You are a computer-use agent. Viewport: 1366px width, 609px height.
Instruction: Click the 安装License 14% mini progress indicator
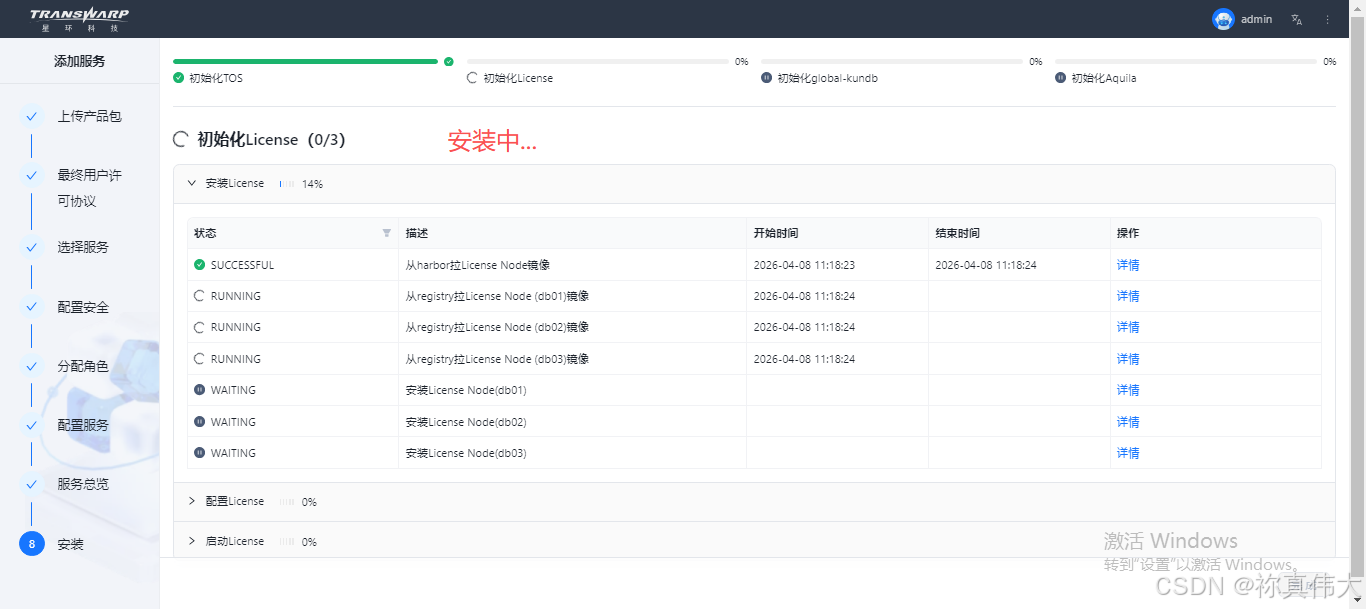(x=287, y=184)
